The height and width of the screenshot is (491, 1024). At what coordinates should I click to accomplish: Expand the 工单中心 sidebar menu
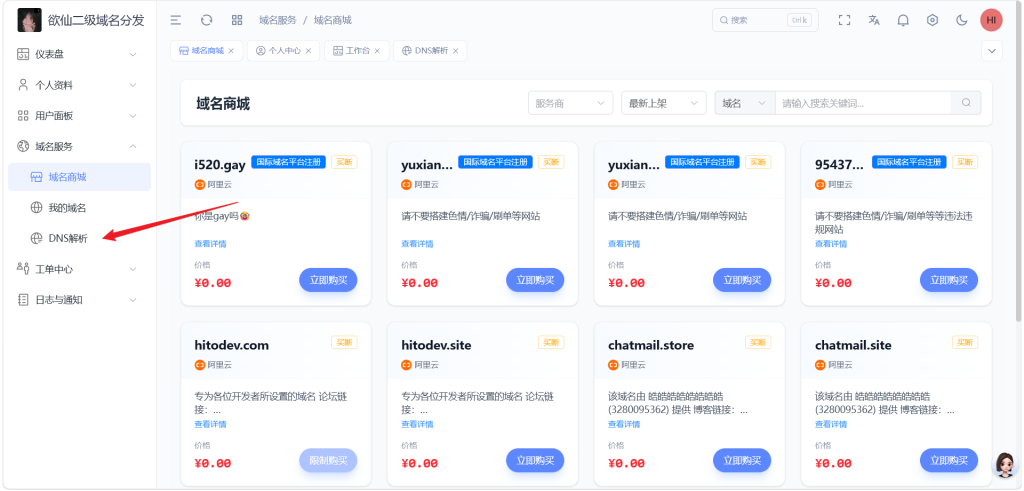click(x=78, y=269)
